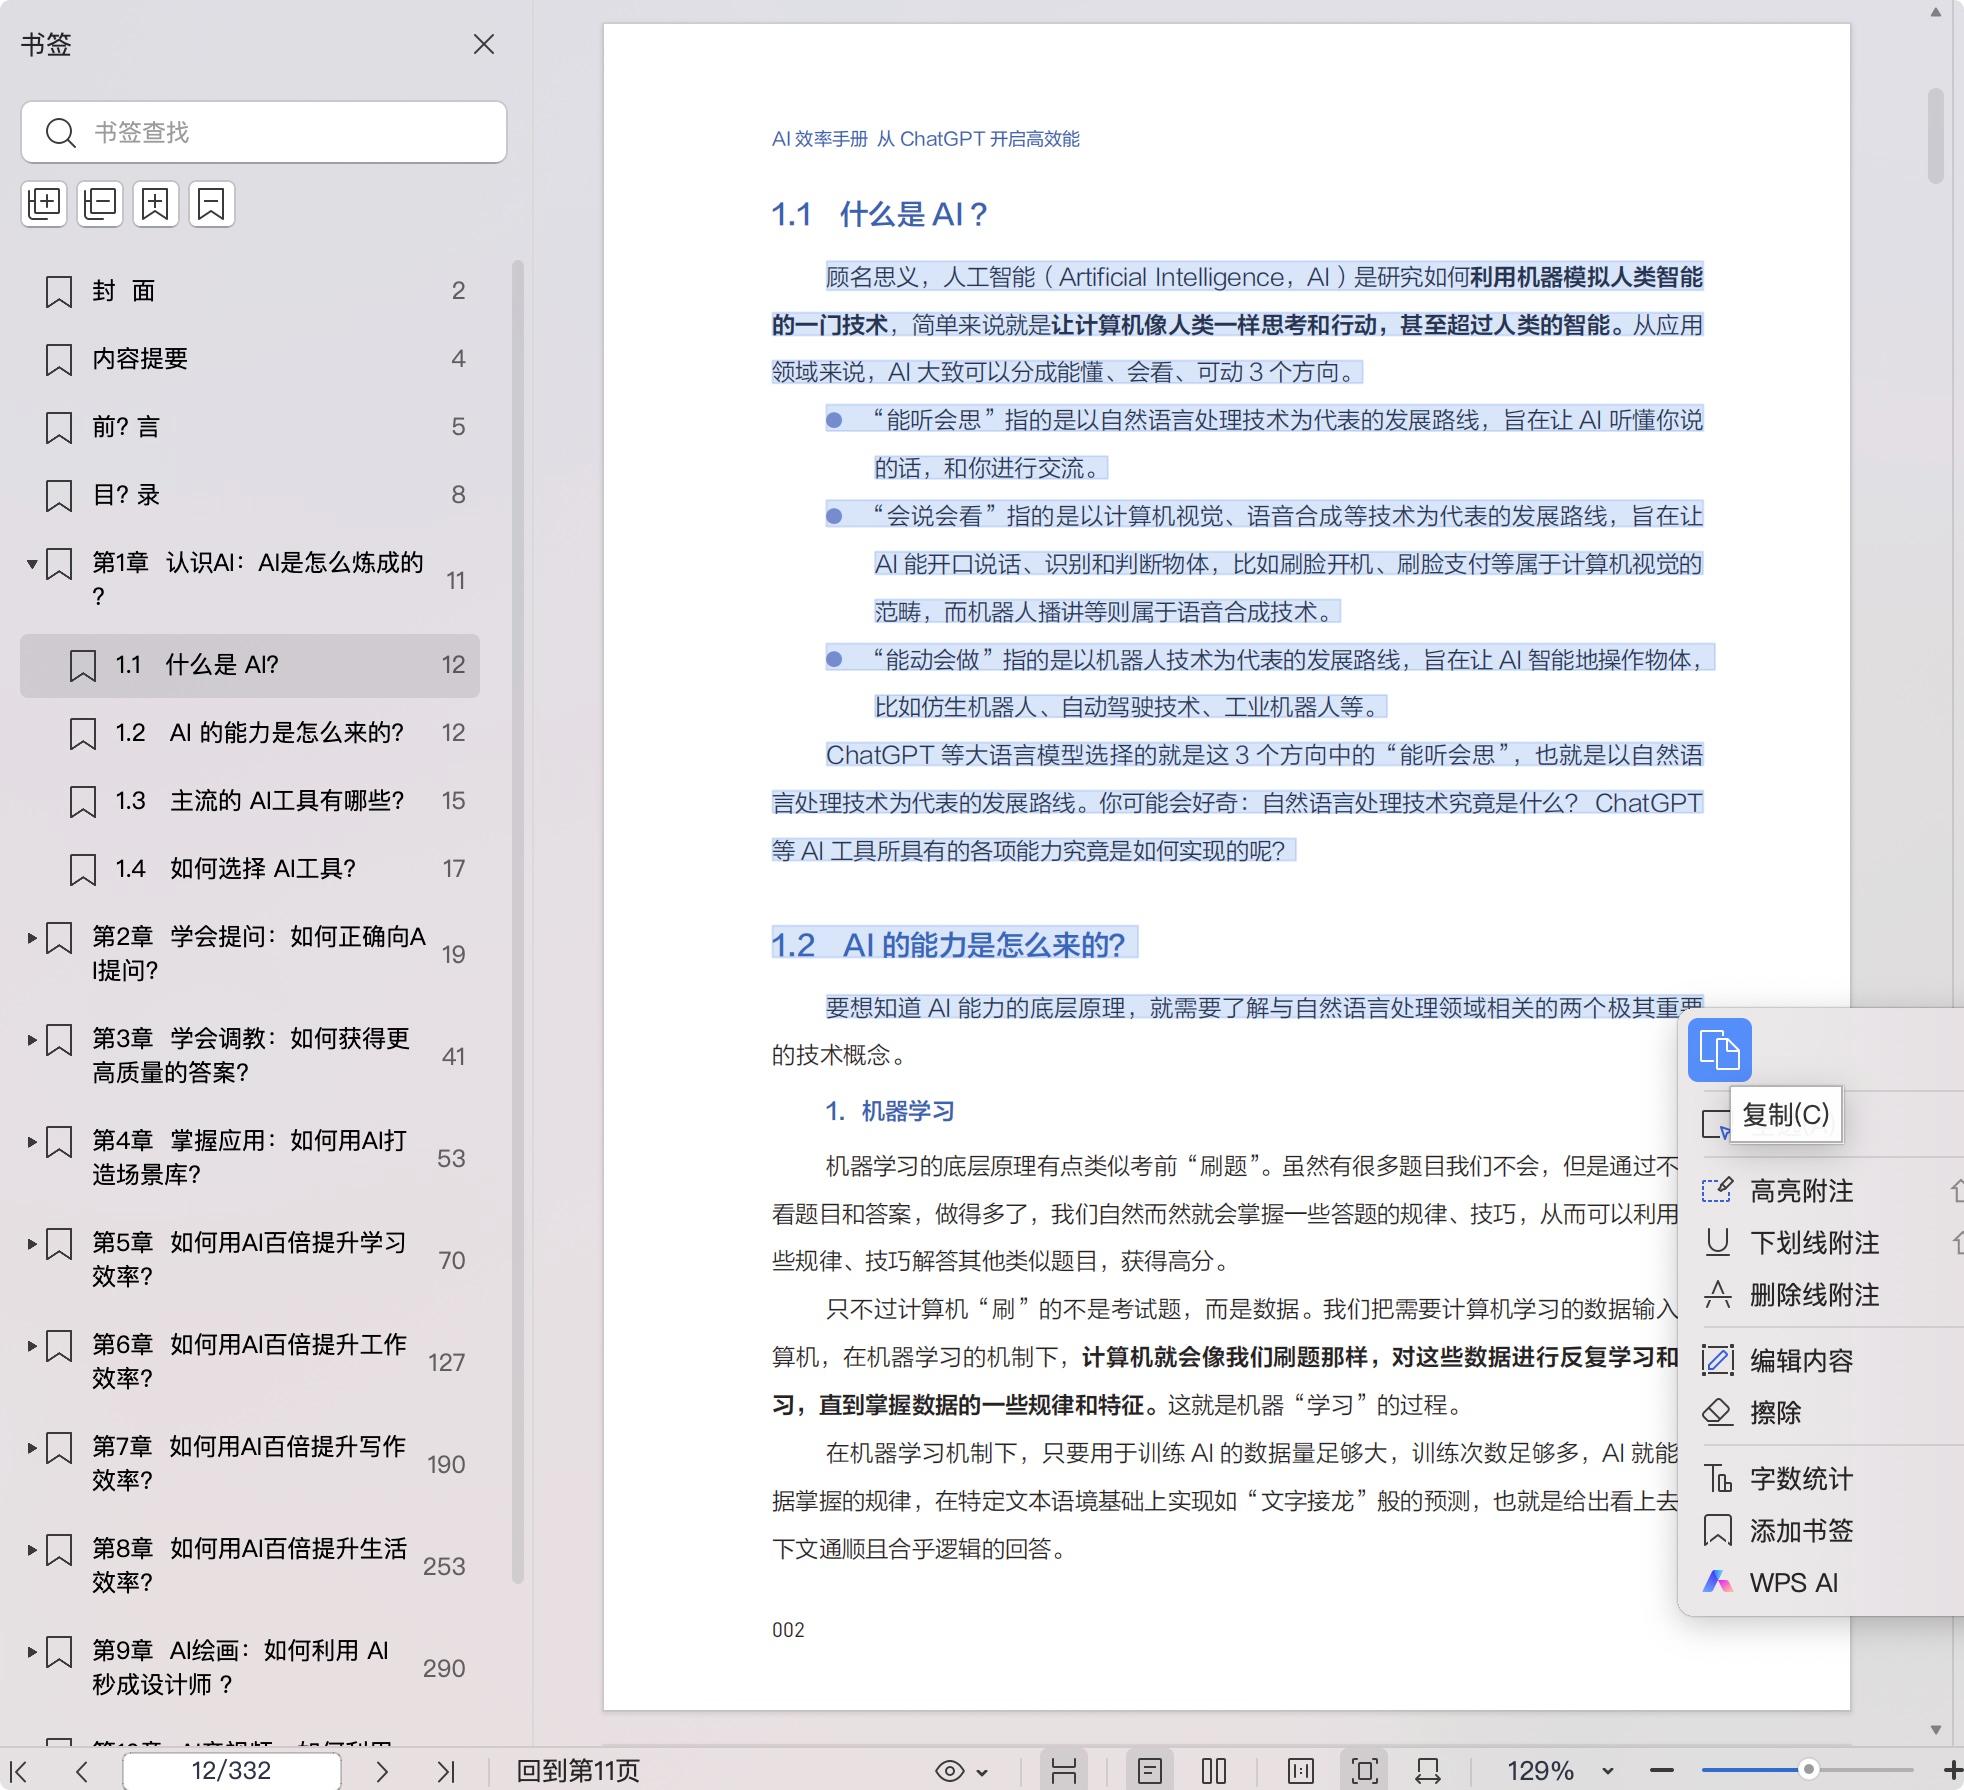Choose 擦除 from the context menu
This screenshot has width=1964, height=1790.
coord(1820,1413)
